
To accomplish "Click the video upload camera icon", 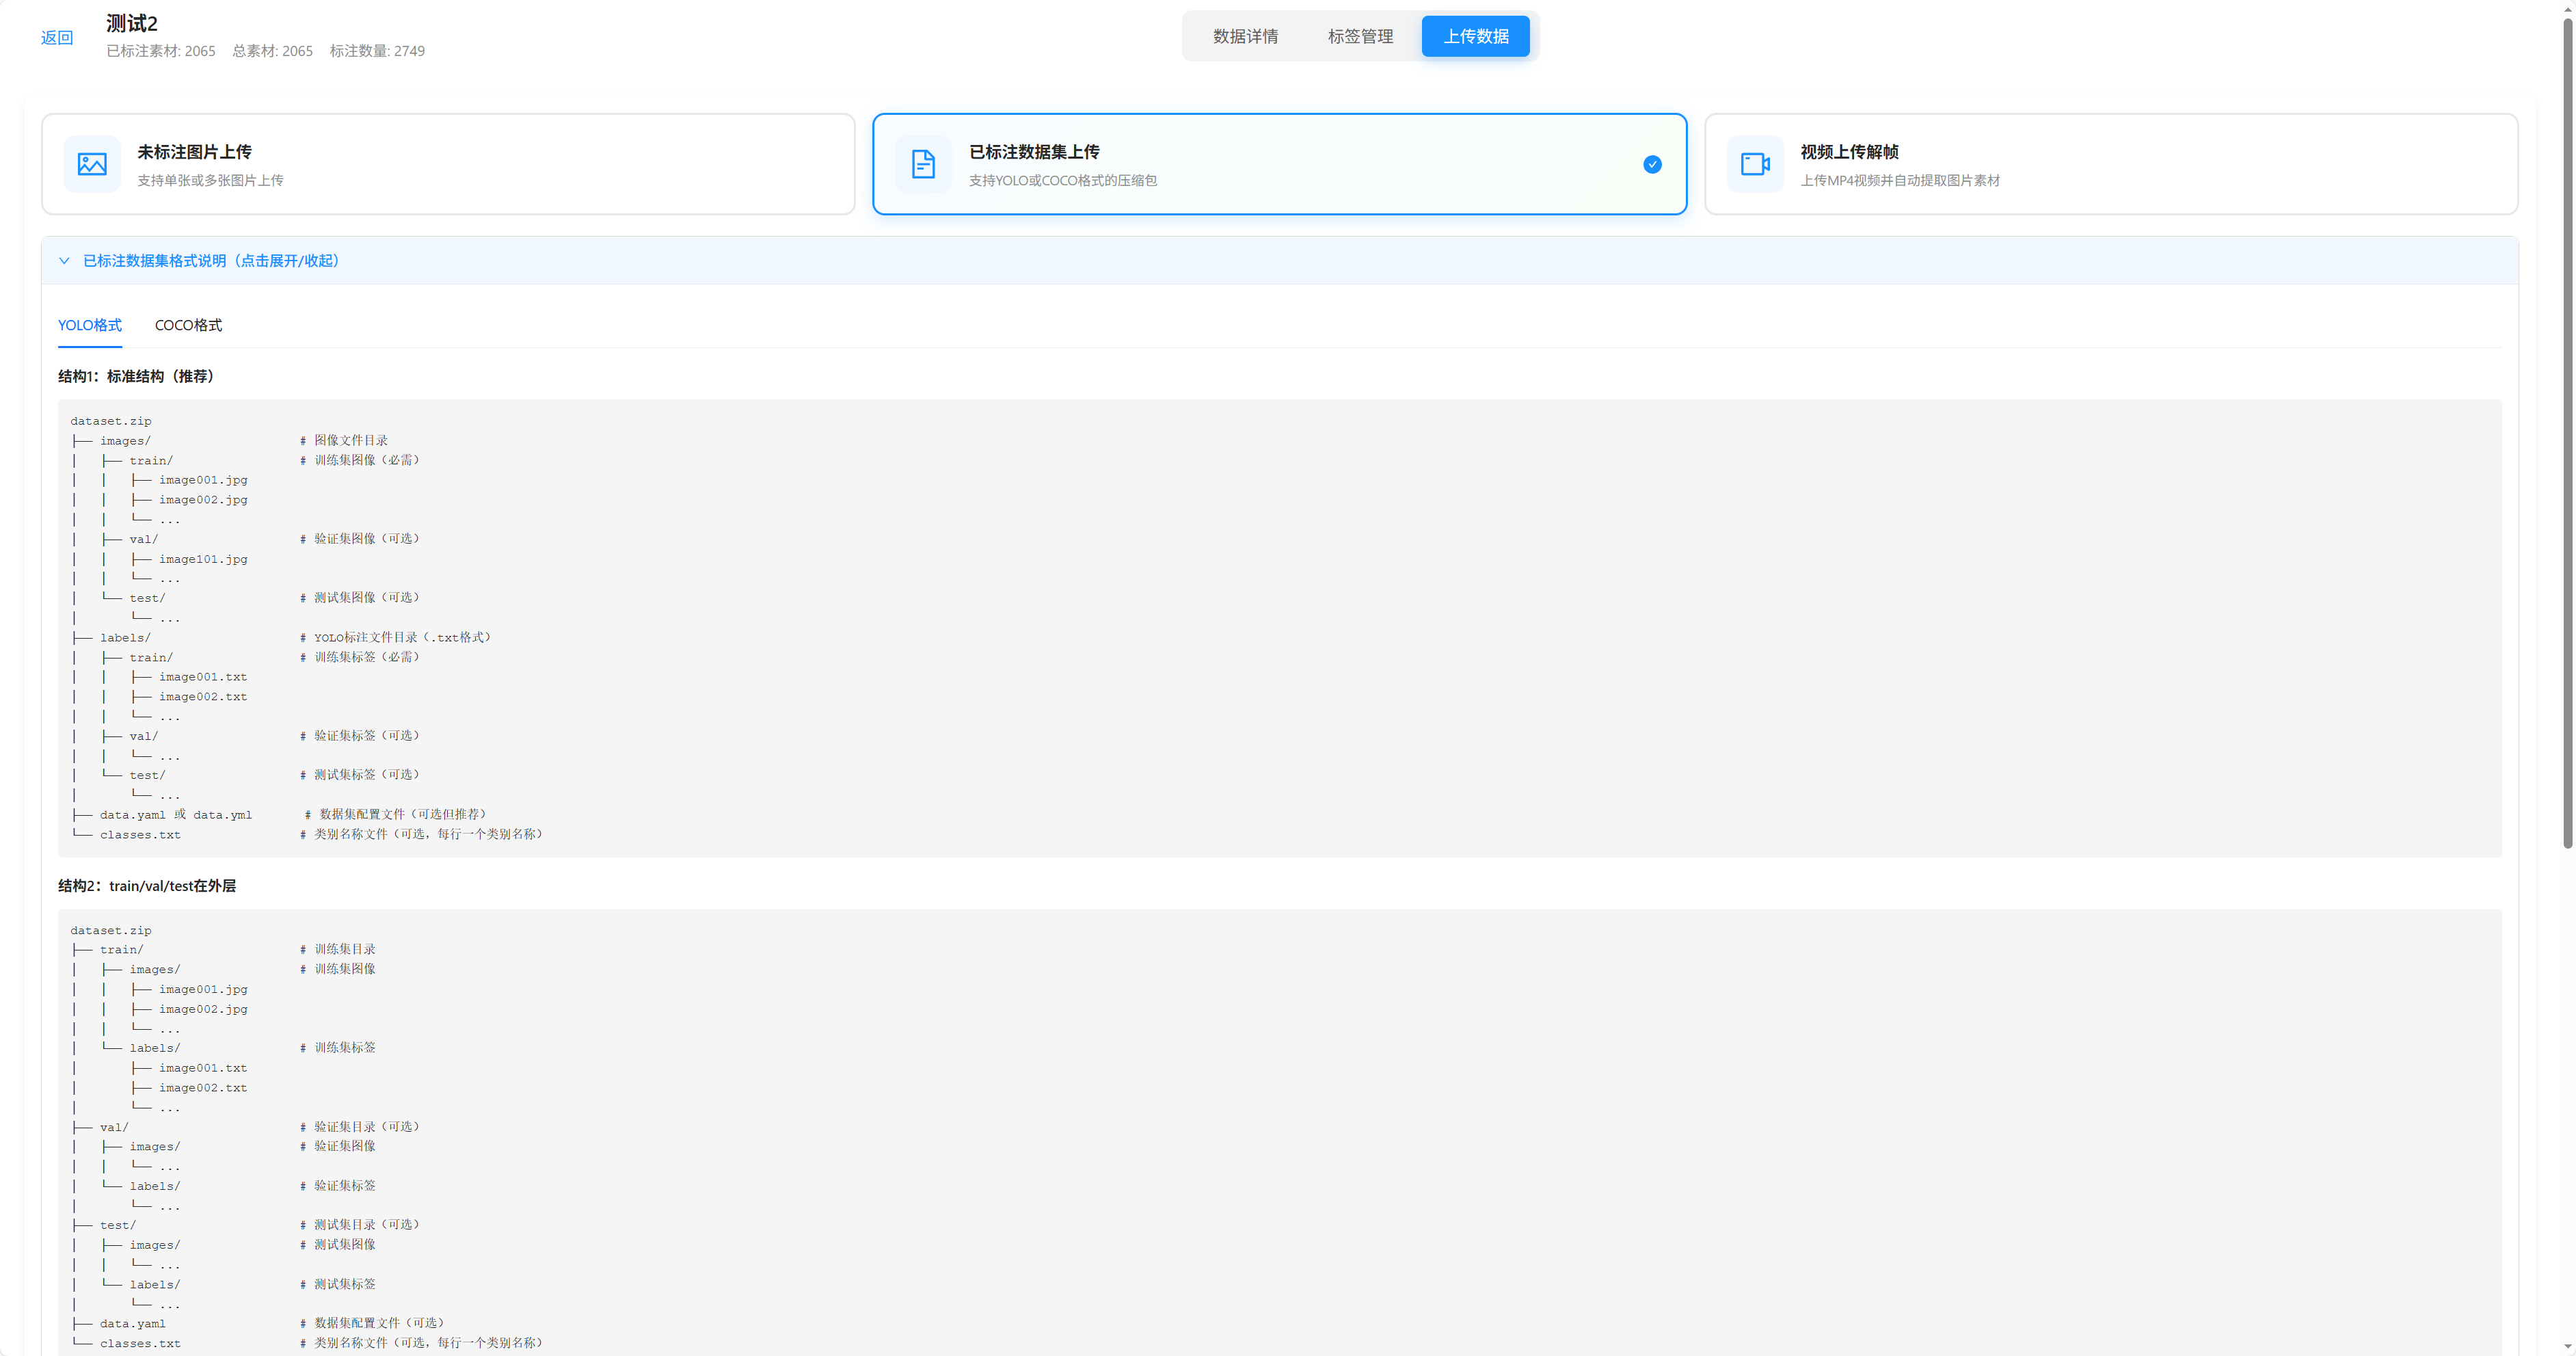I will tap(1755, 164).
